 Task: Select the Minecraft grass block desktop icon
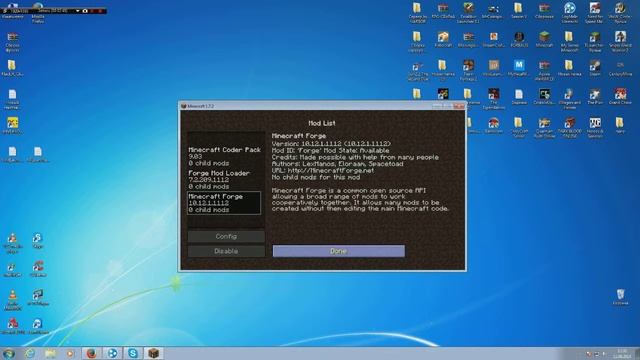coord(544,40)
